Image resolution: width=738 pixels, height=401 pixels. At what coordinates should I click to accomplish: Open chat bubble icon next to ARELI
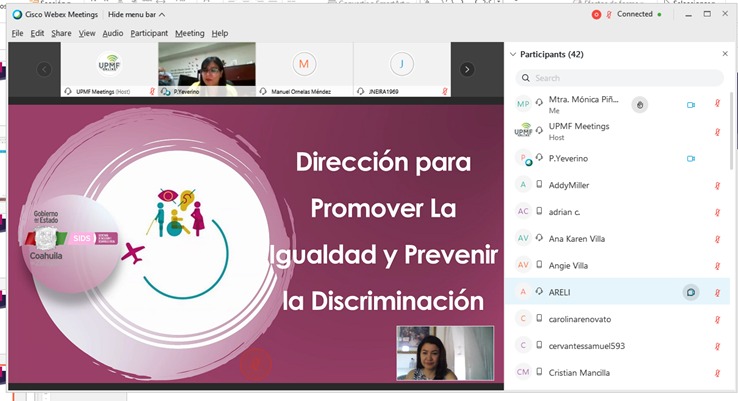click(x=690, y=292)
